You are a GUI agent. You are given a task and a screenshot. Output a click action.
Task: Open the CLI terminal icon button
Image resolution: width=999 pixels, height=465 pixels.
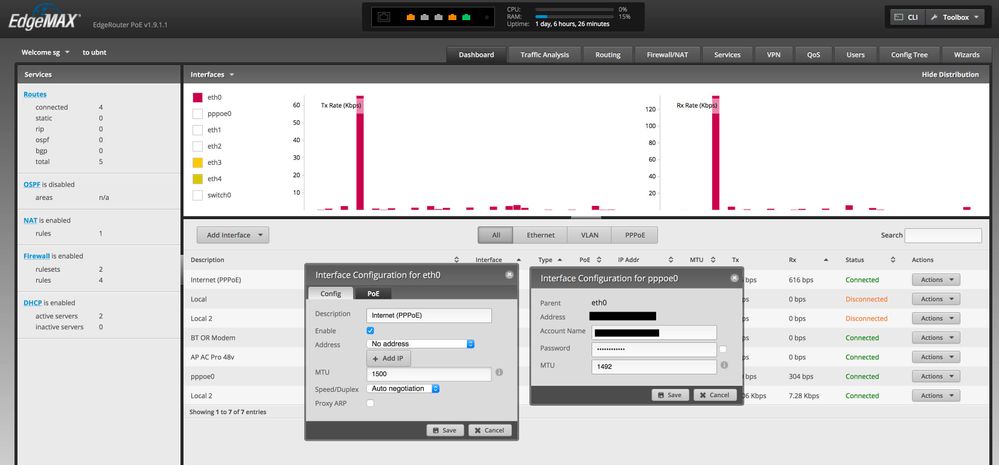pyautogui.click(x=907, y=17)
